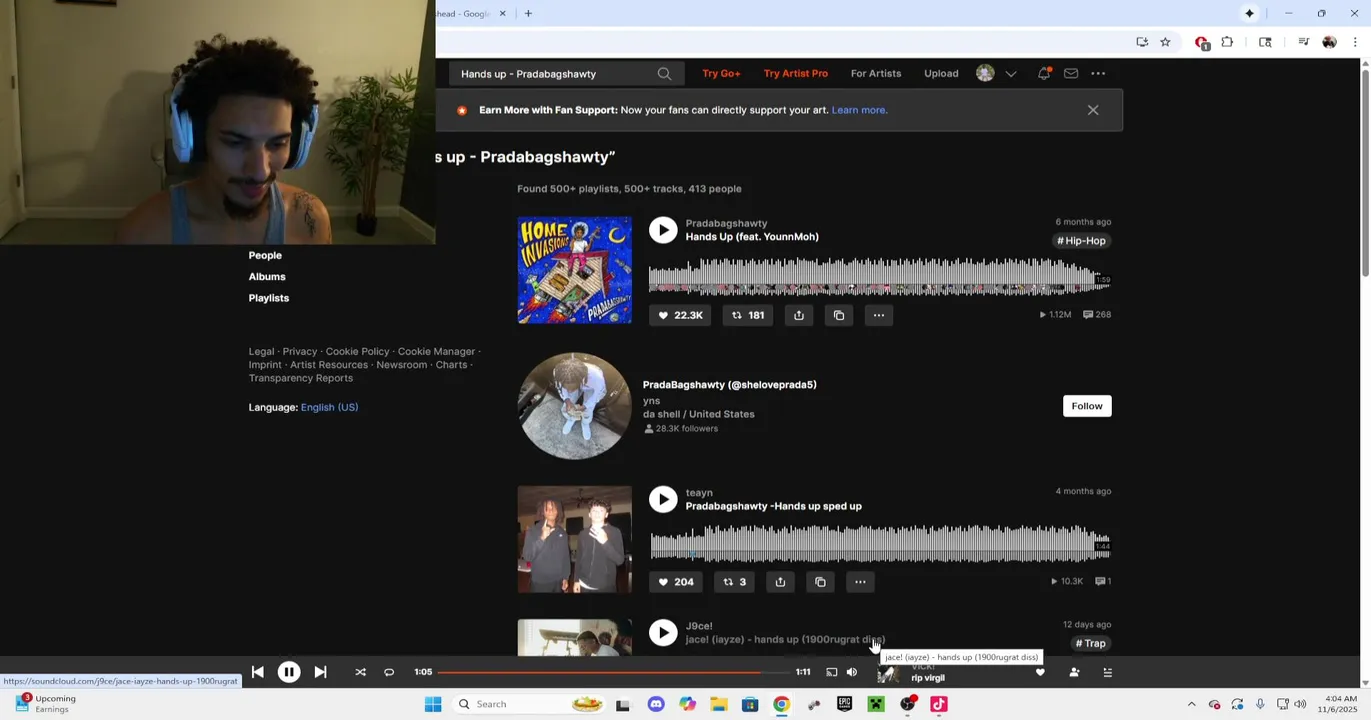
Task: Open the profile avatar in SoundCloud header
Action: [985, 73]
